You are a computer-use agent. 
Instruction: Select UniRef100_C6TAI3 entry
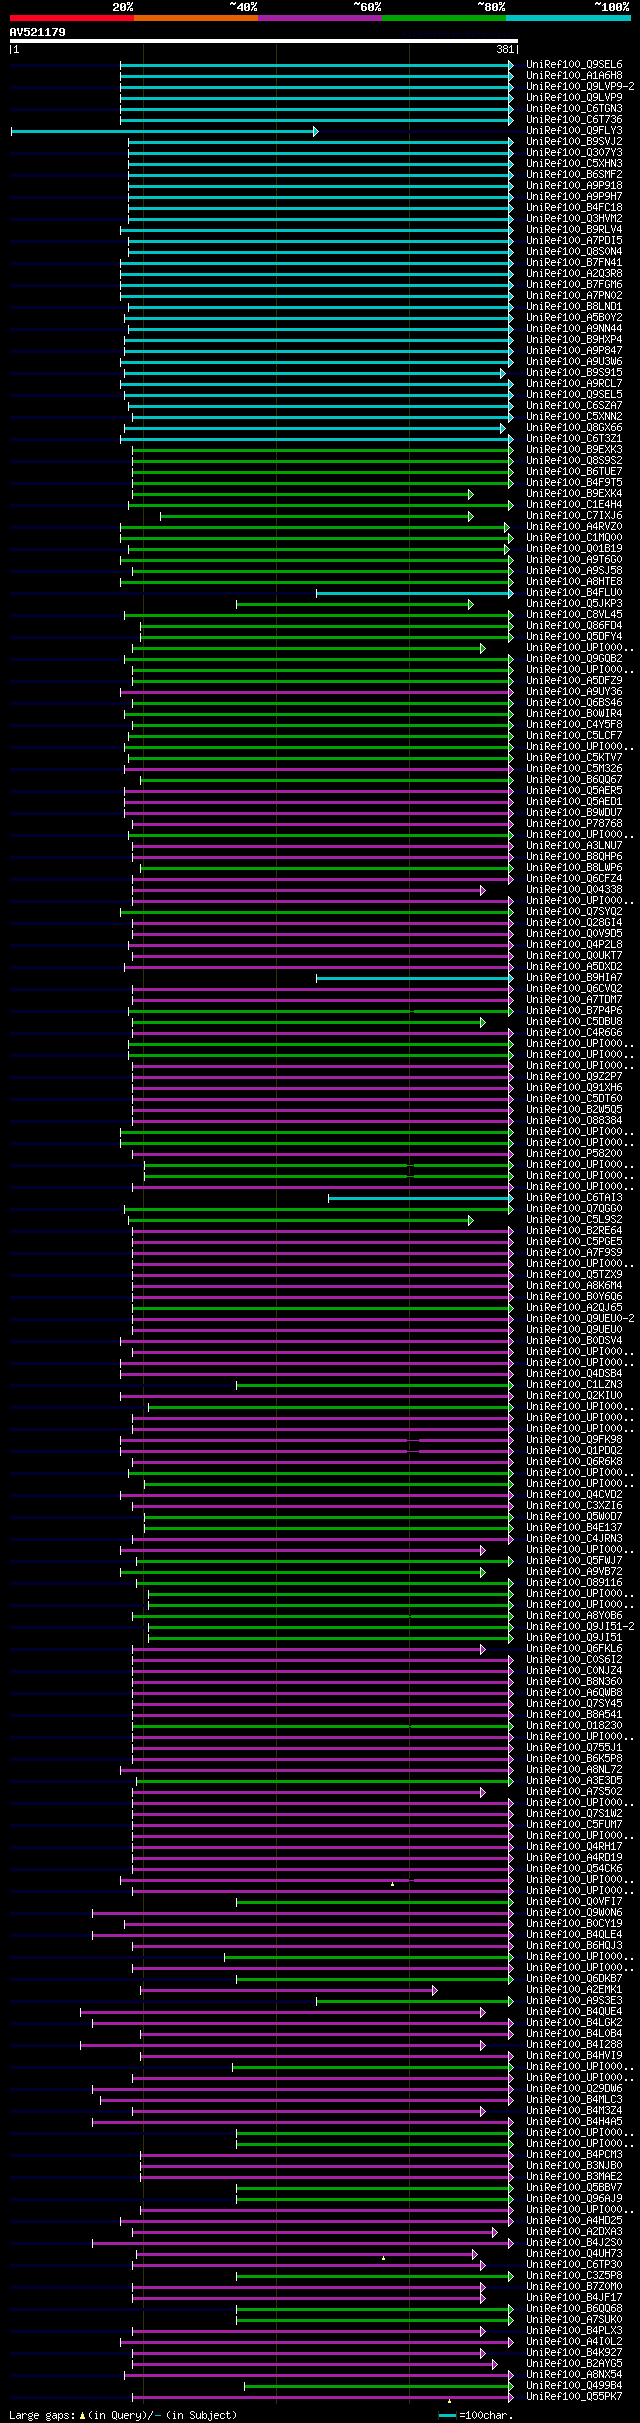pos(574,1198)
